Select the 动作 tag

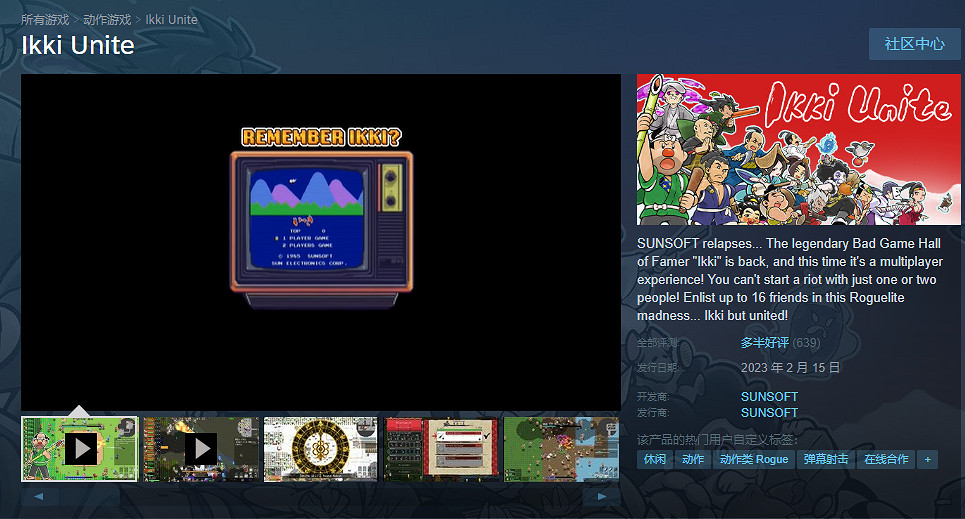coord(693,459)
